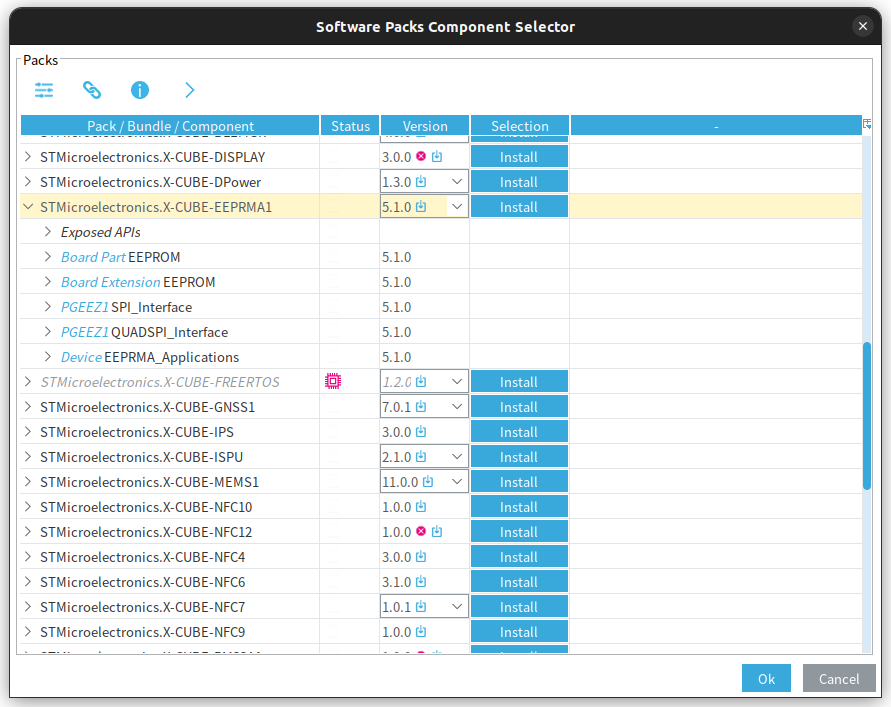Click download icon beside X-CUBE-NFC6 version 3.1.0
The image size is (891, 707).
420,581
